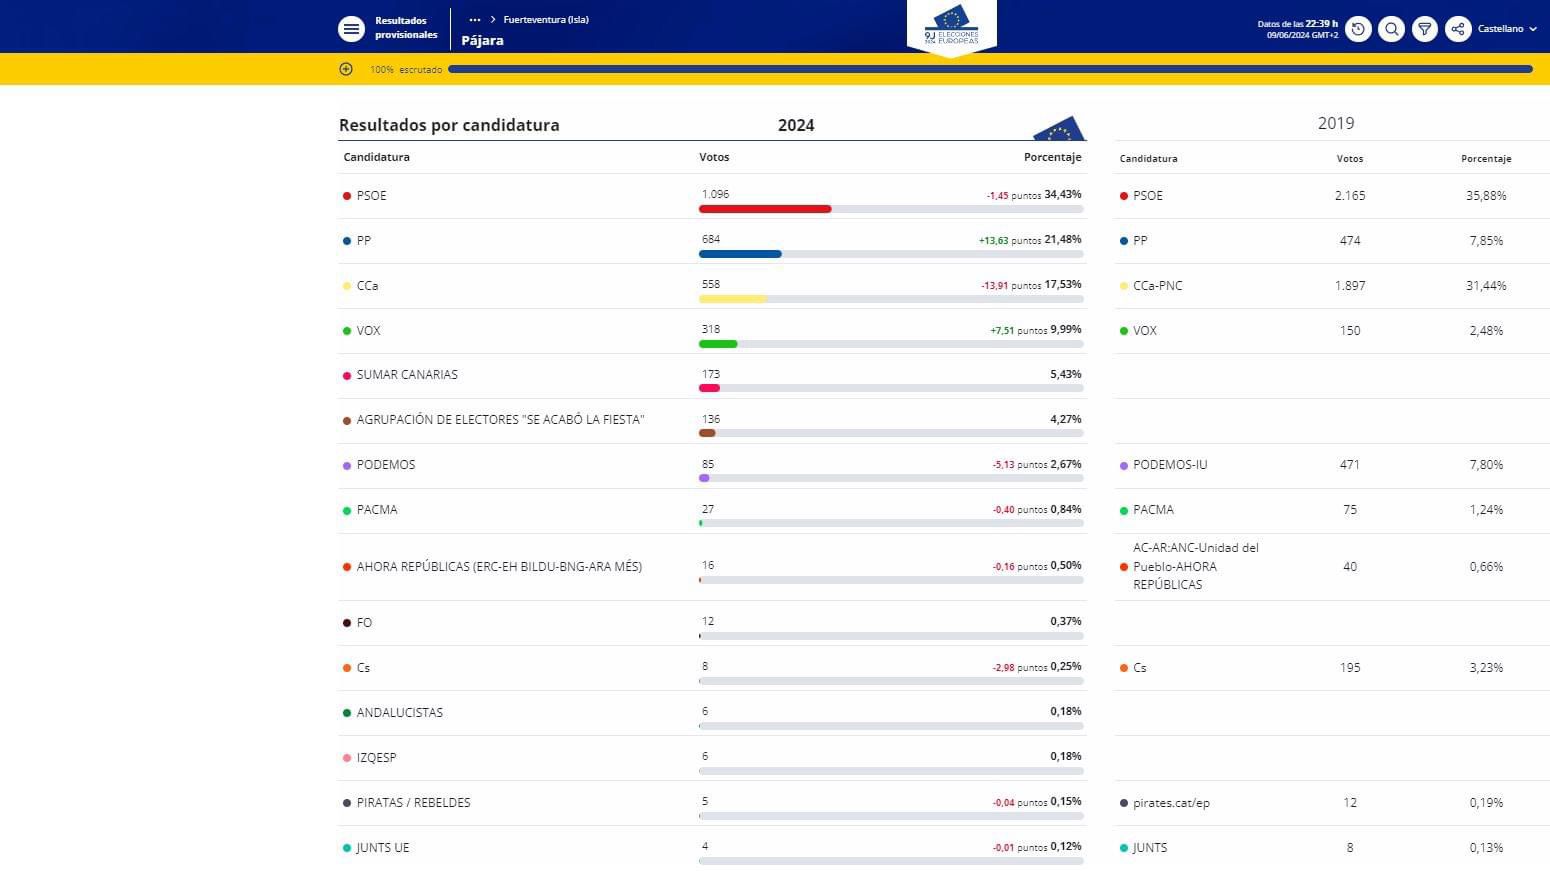Select AHORA REPÚBLICAS (ERC-EH BILDU-BNG-ARA MÉS)
The image size is (1550, 871).
[x=499, y=567]
